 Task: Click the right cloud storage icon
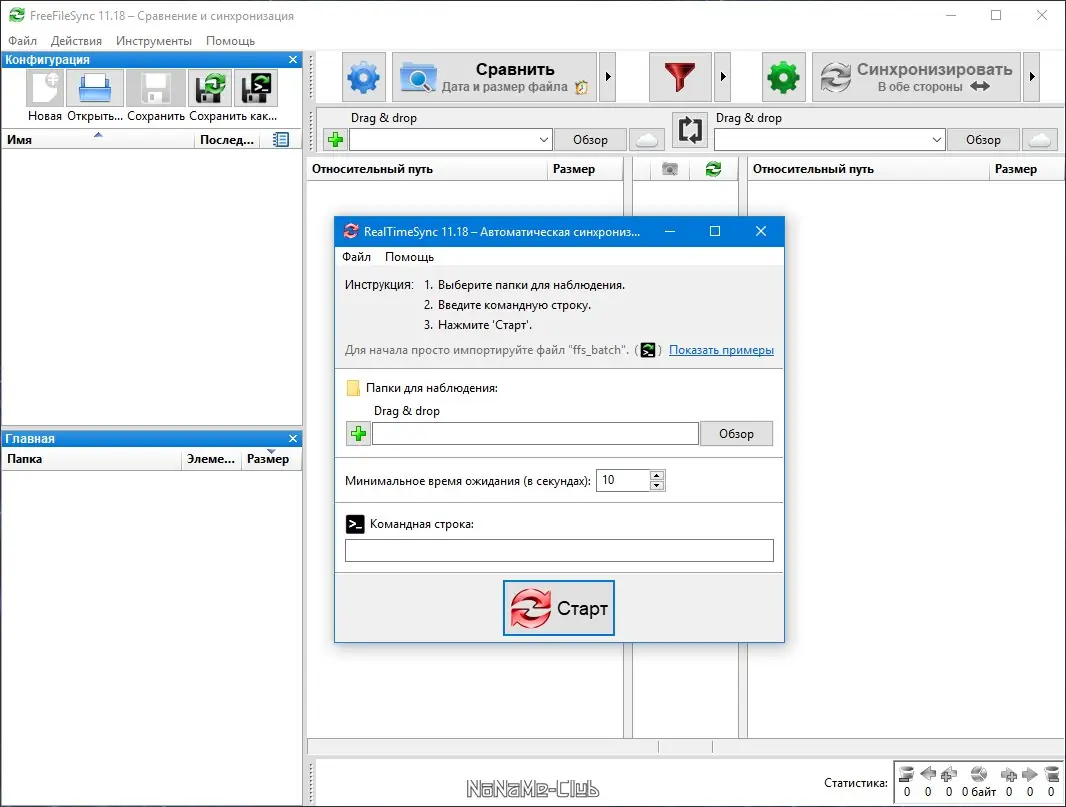pyautogui.click(x=1039, y=140)
